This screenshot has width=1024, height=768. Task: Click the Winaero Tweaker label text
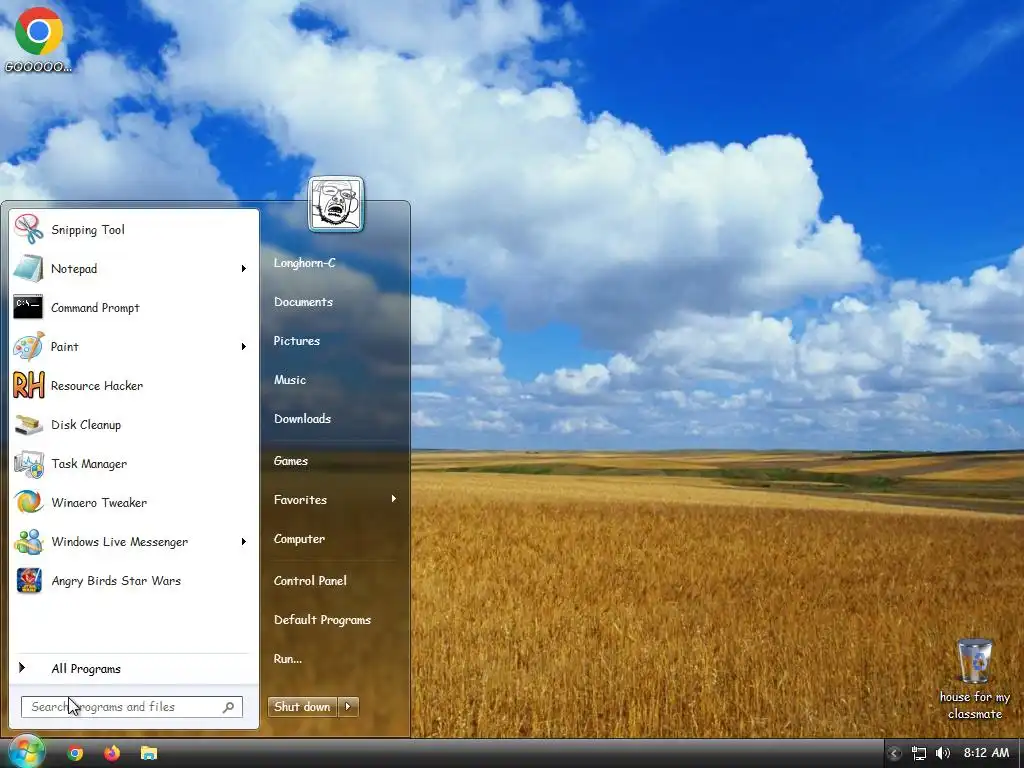(x=99, y=502)
